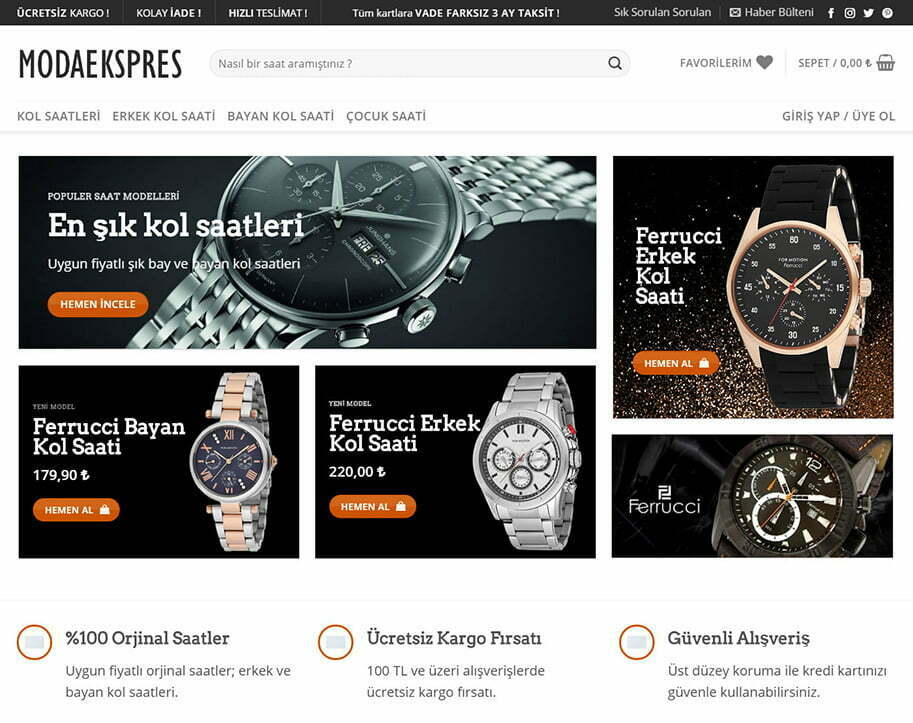Viewport: 913px width, 723px height.
Task: Go to the Çocuk Saati category
Action: [386, 116]
